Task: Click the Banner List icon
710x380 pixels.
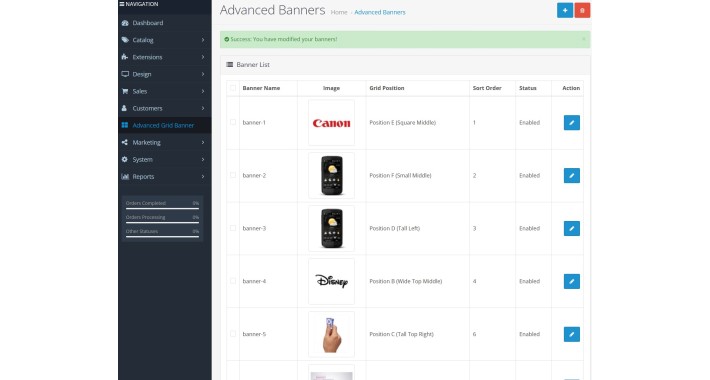Action: coord(230,64)
